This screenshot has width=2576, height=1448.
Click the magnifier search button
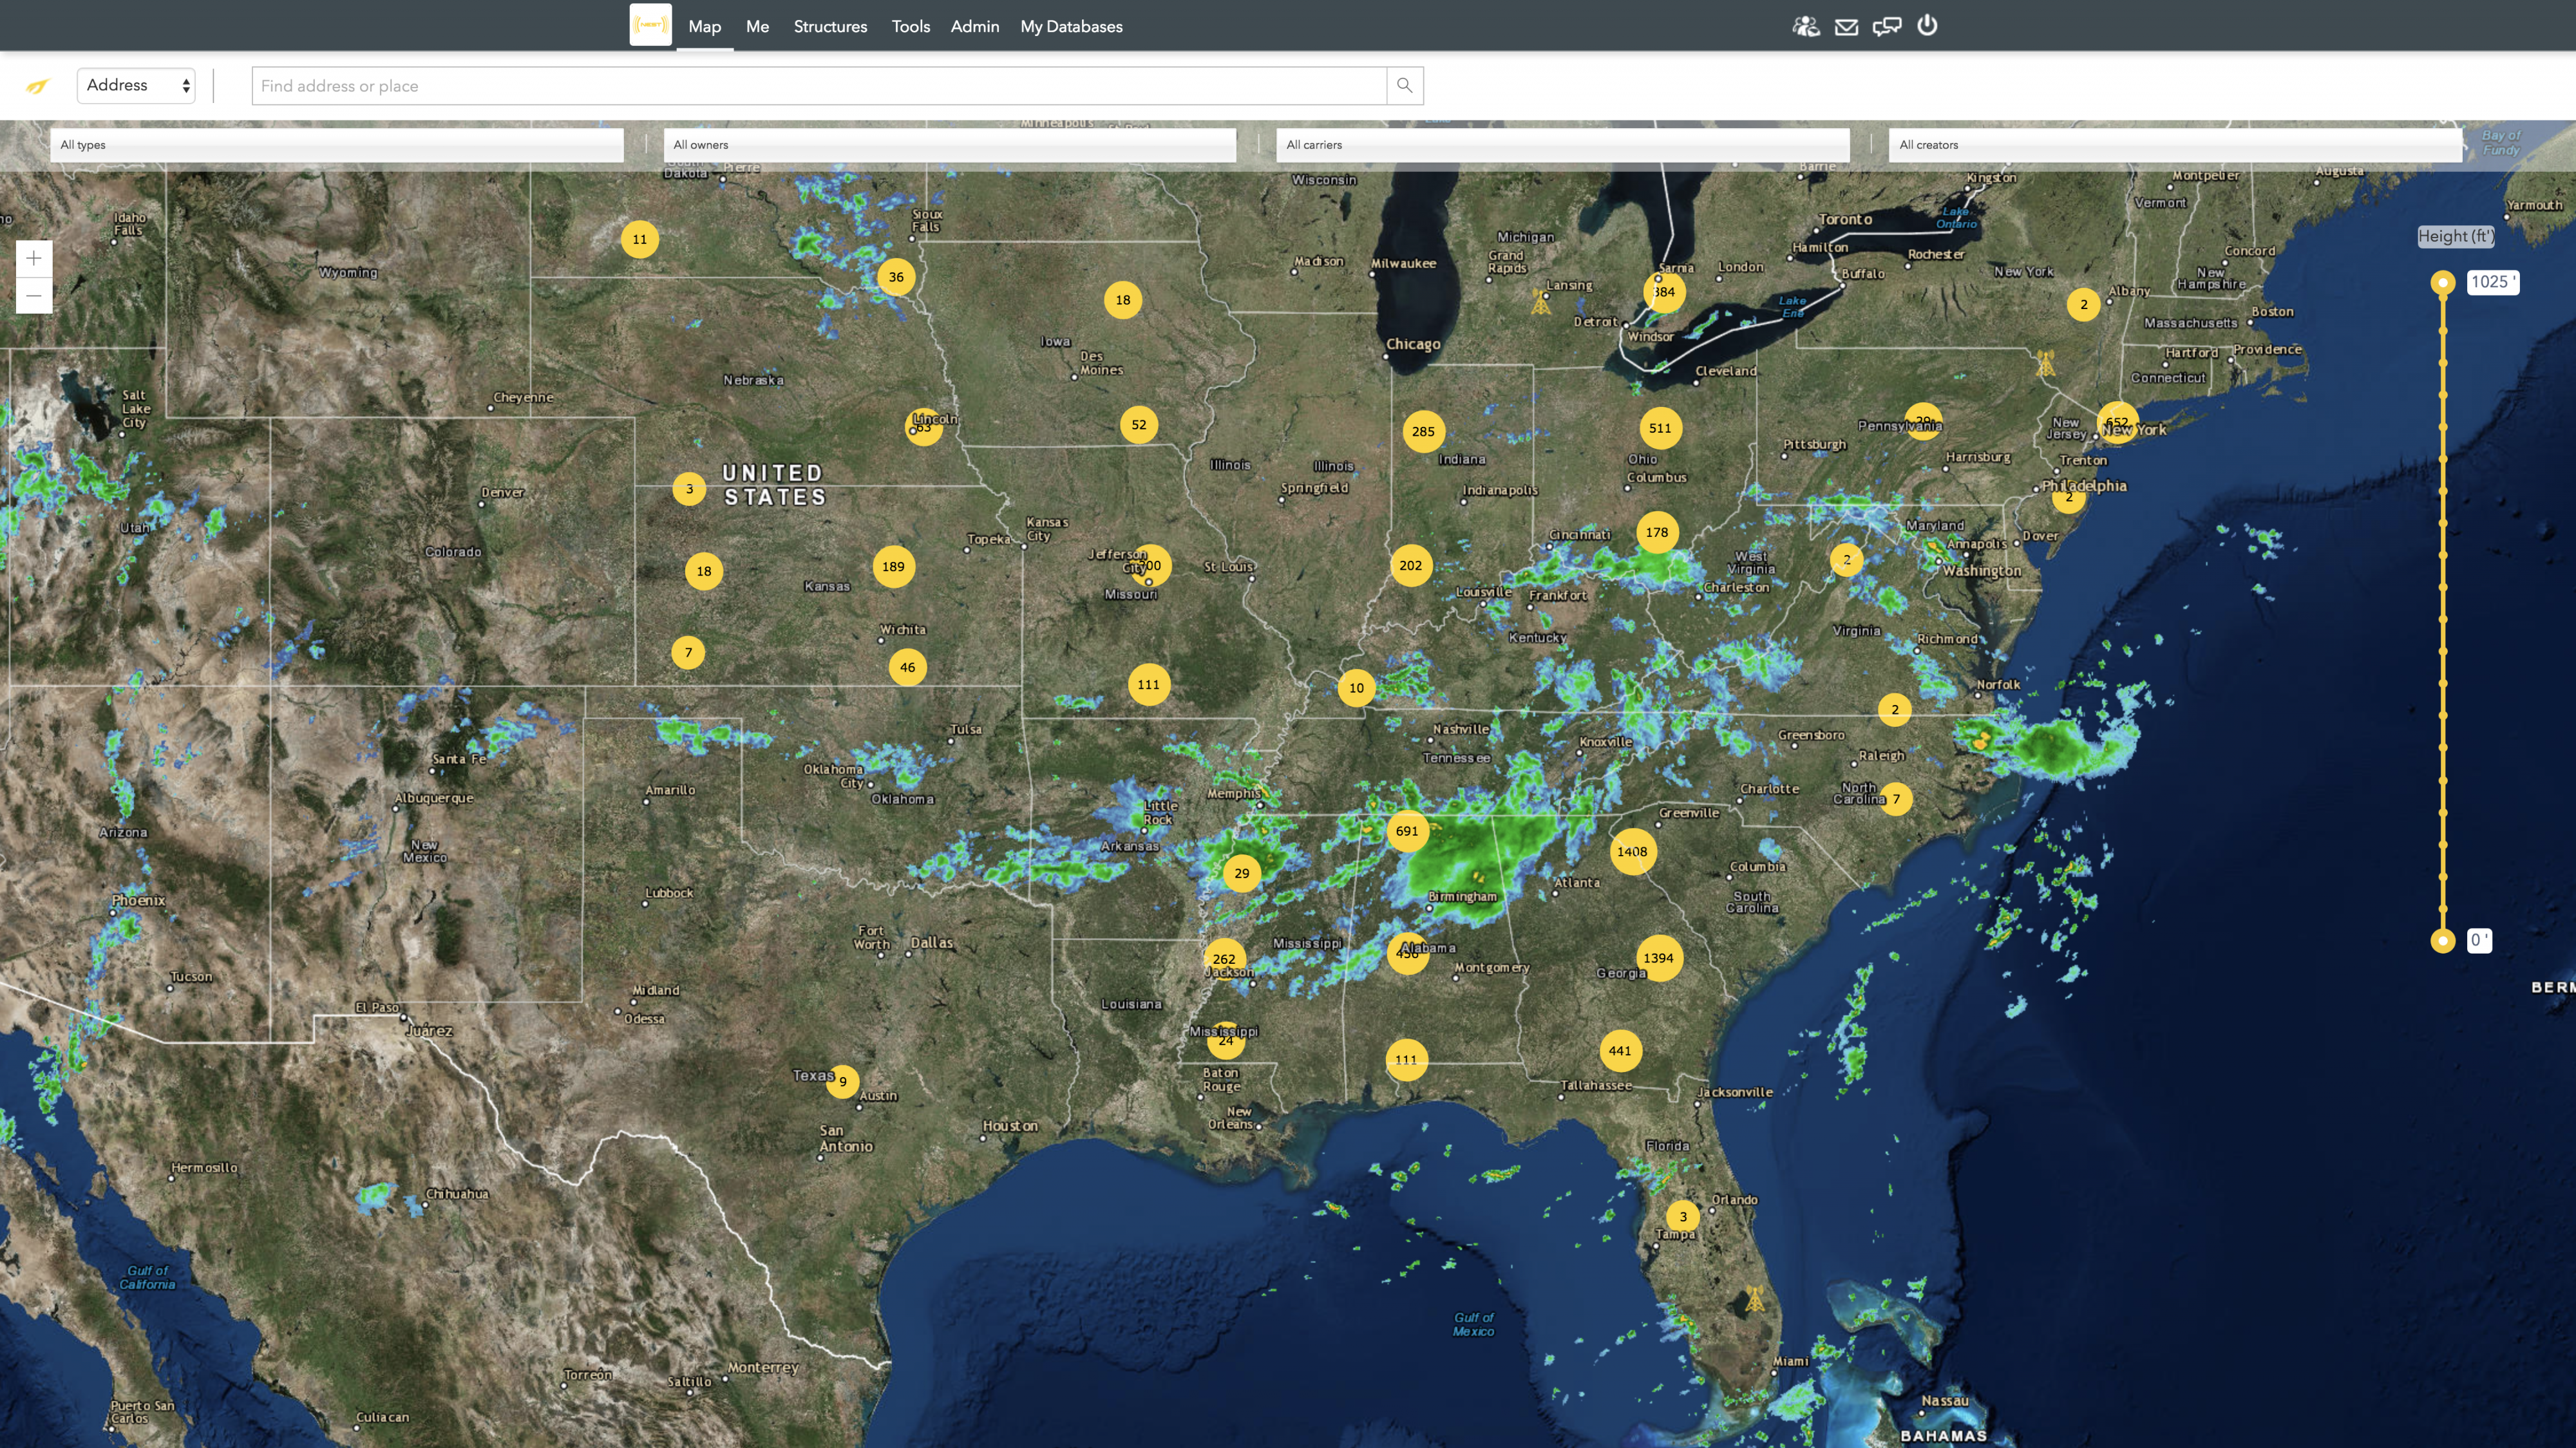[1404, 85]
